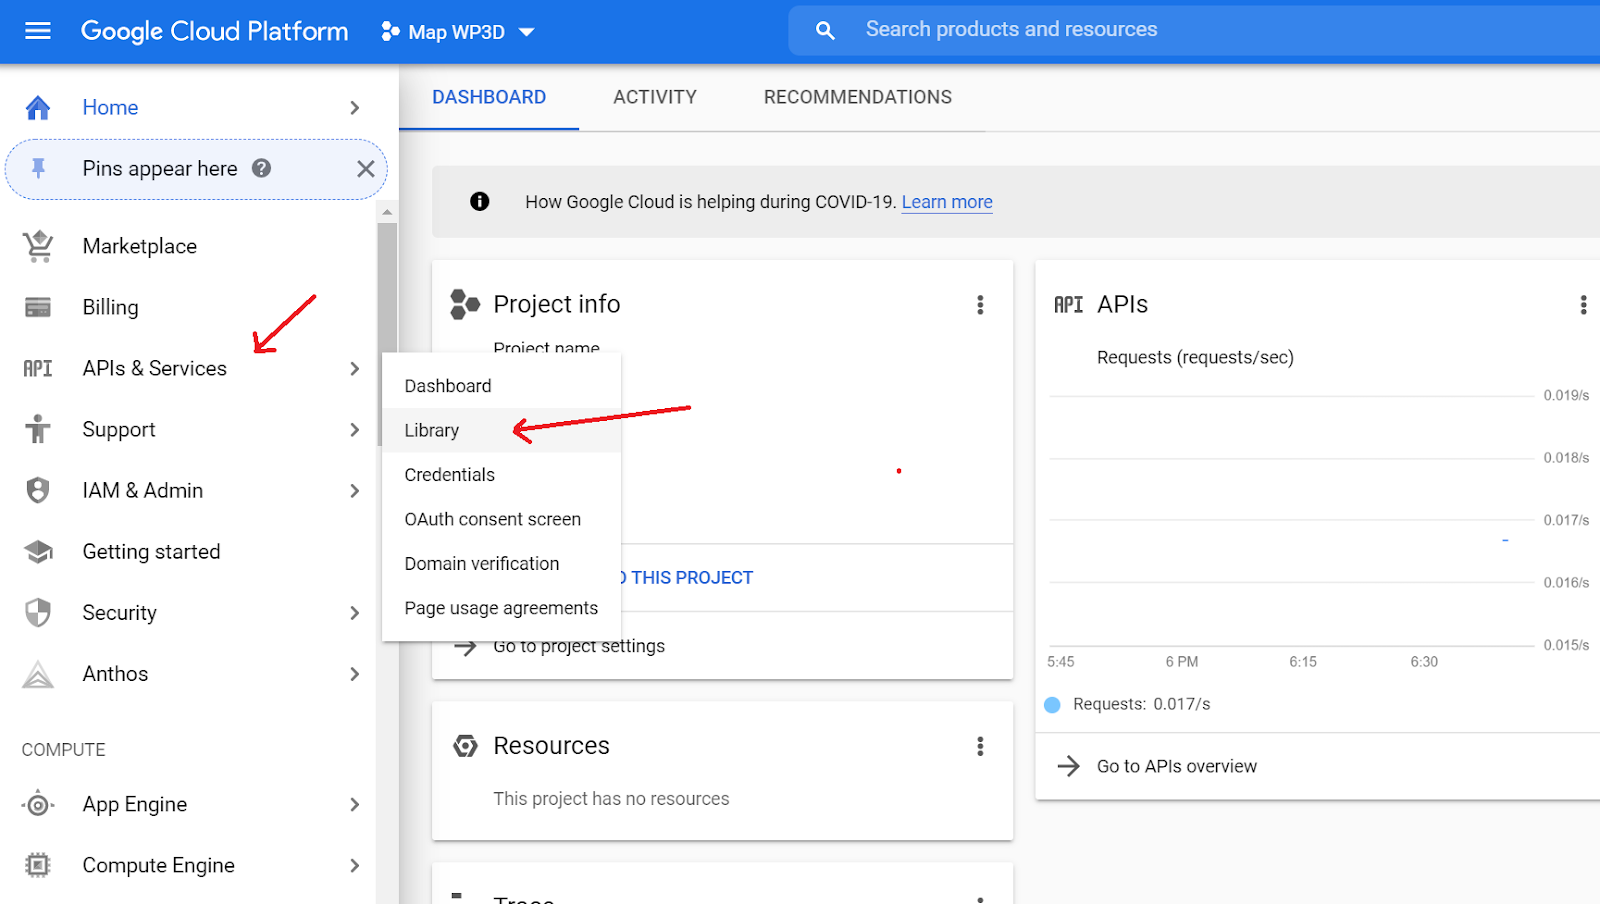Click the Home label in the sidebar
This screenshot has height=904, width=1600.
pos(110,107)
